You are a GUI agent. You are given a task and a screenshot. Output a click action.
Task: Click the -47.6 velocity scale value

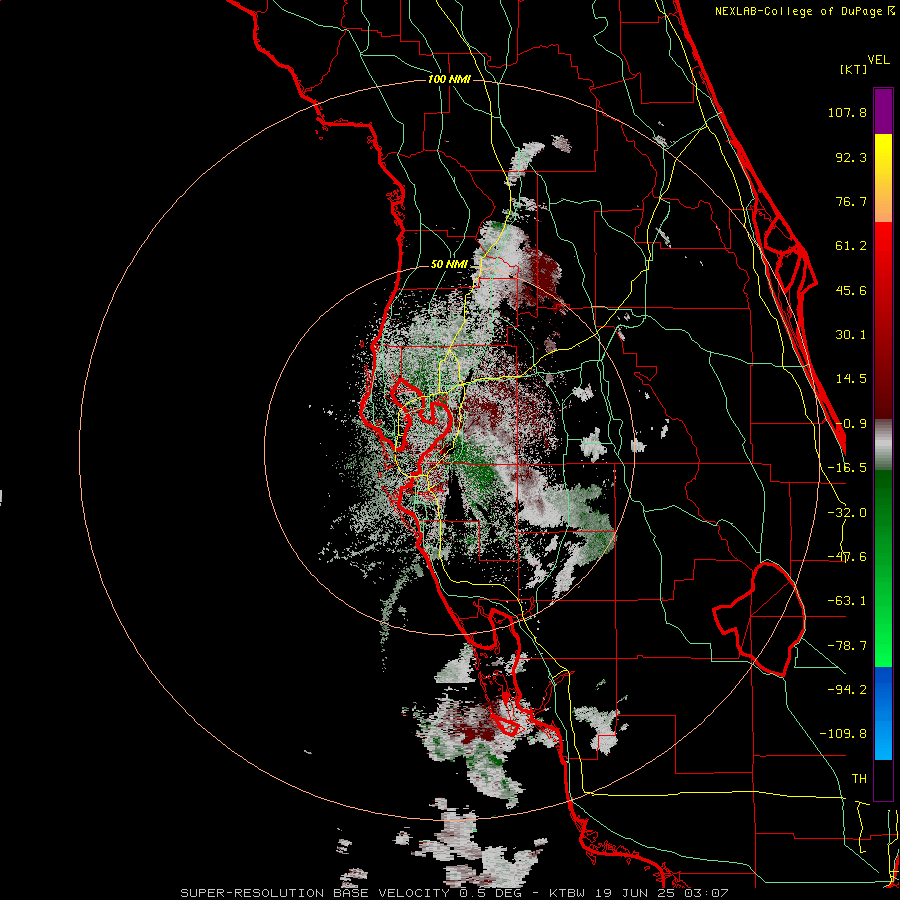847,557
